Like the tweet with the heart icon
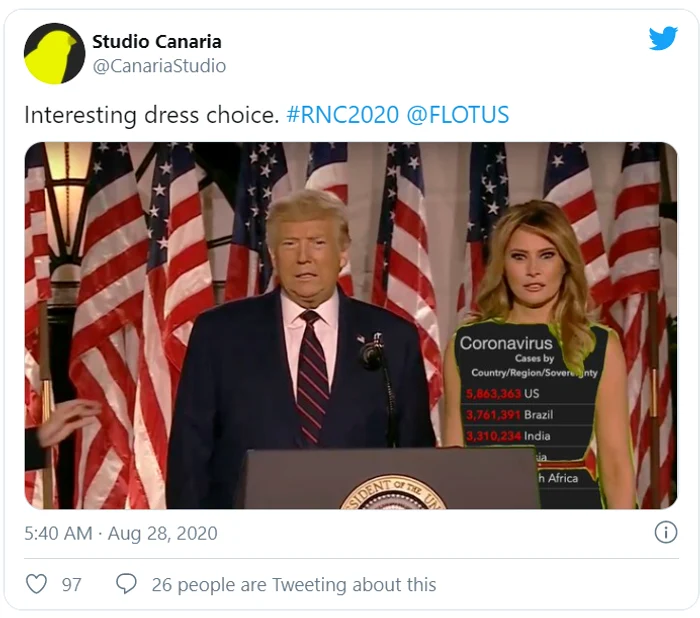The width and height of the screenshot is (700, 618). point(37,584)
